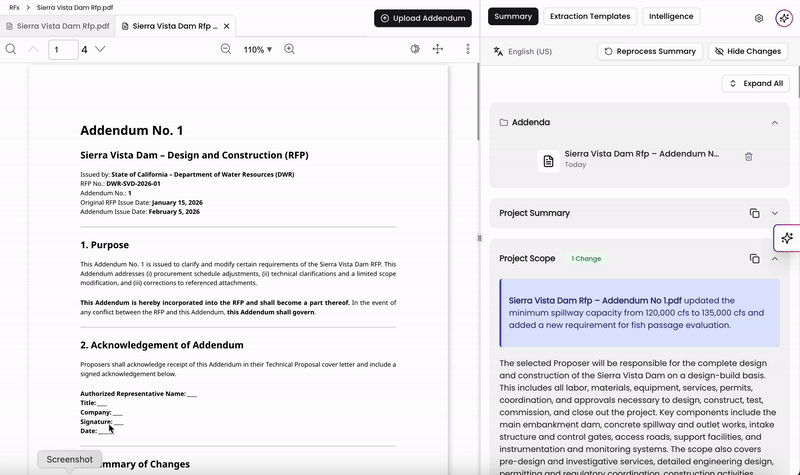Delete the Sierra Vista Dam Rfp addendum file
Screen dimensions: 800x475
pos(748,157)
